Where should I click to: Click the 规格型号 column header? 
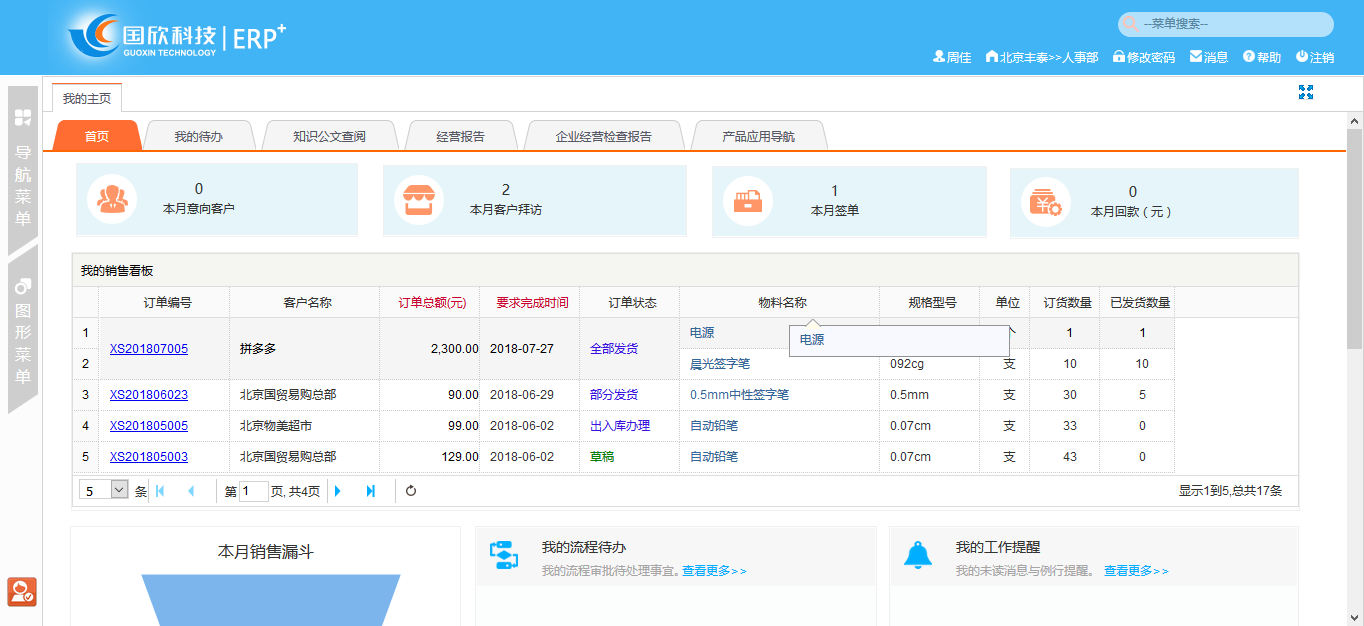click(x=932, y=302)
